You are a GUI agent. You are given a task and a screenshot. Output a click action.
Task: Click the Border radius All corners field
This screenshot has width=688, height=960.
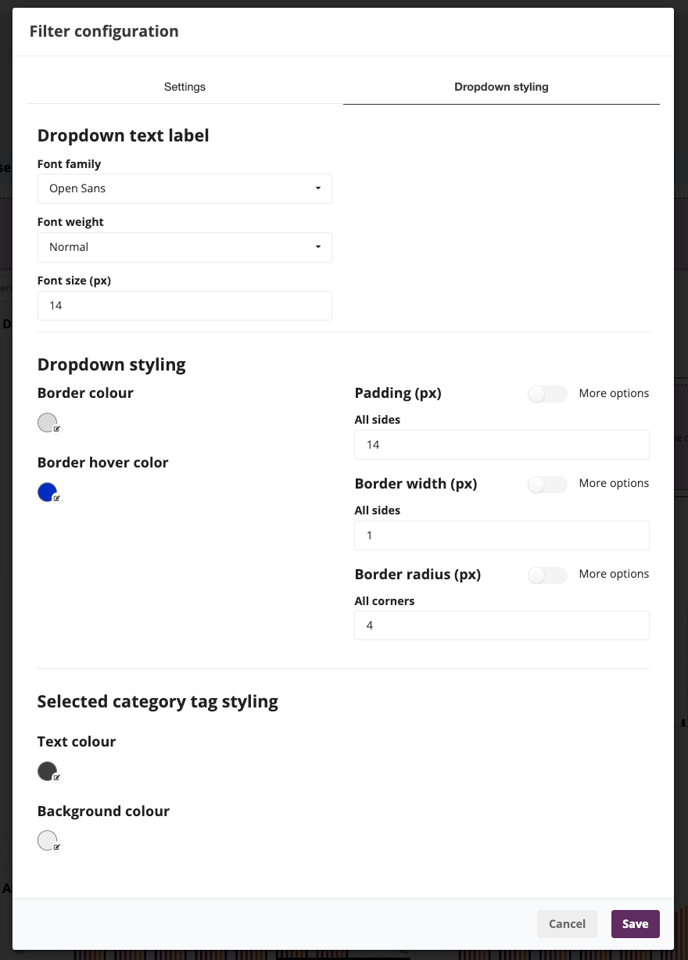point(501,625)
